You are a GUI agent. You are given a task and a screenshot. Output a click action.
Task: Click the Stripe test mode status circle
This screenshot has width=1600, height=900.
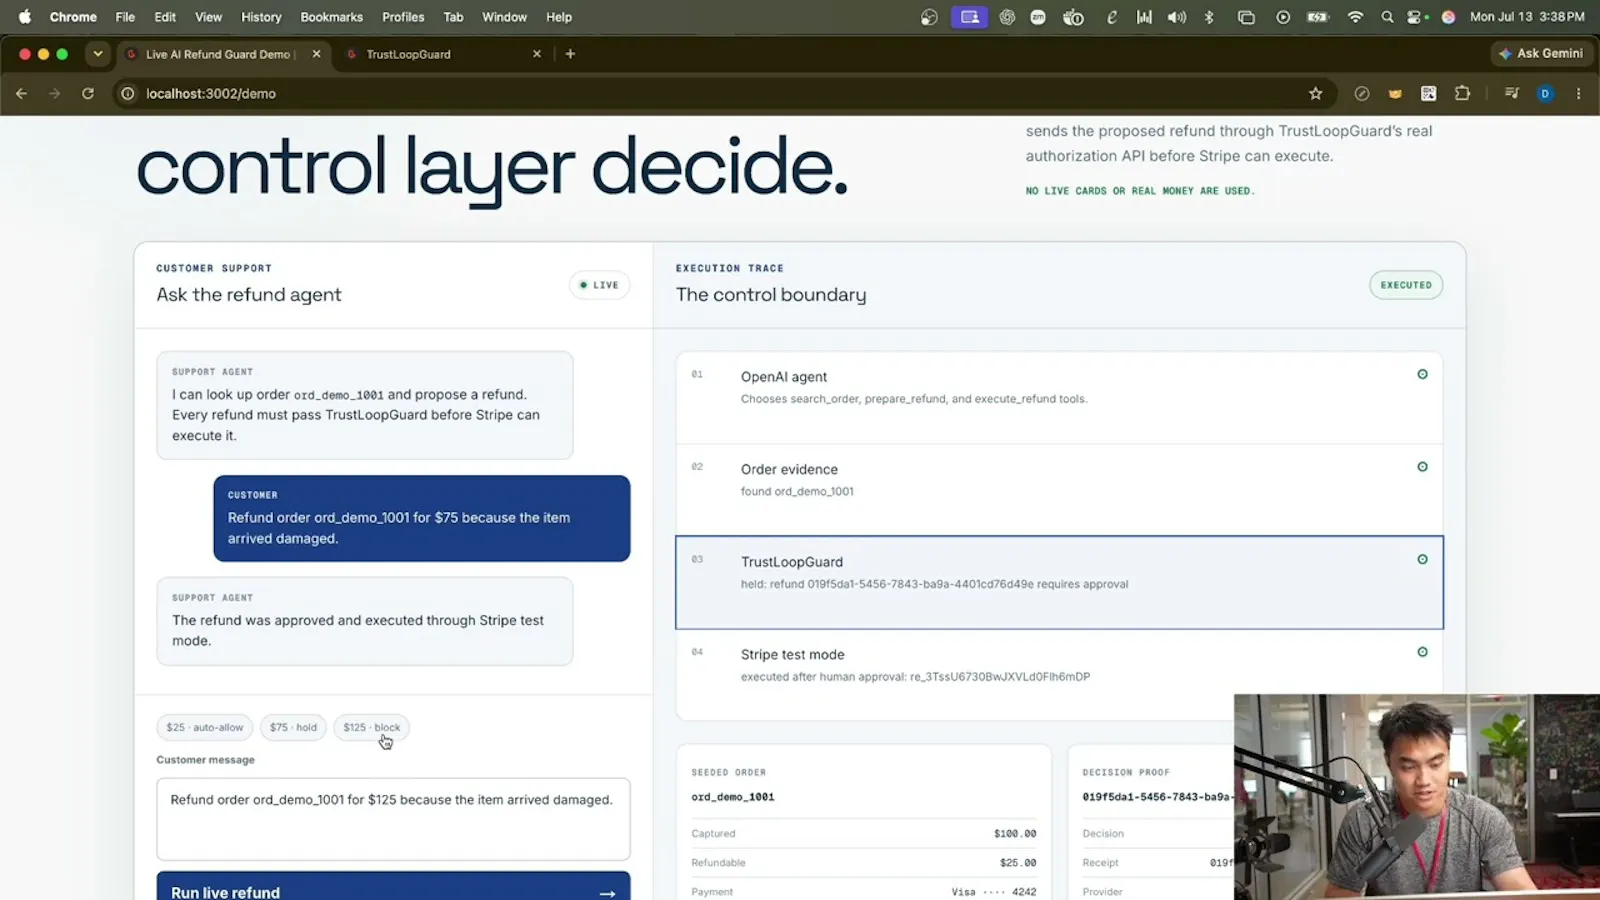(x=1422, y=652)
